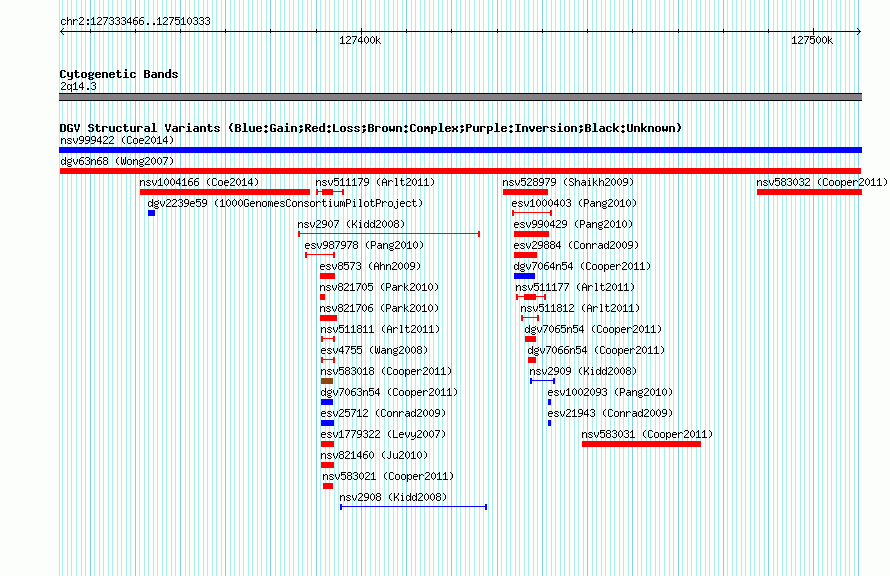Image resolution: width=890 pixels, height=576 pixels.
Task: Open esv21943 (Conrad2009) variant
Action: point(610,413)
